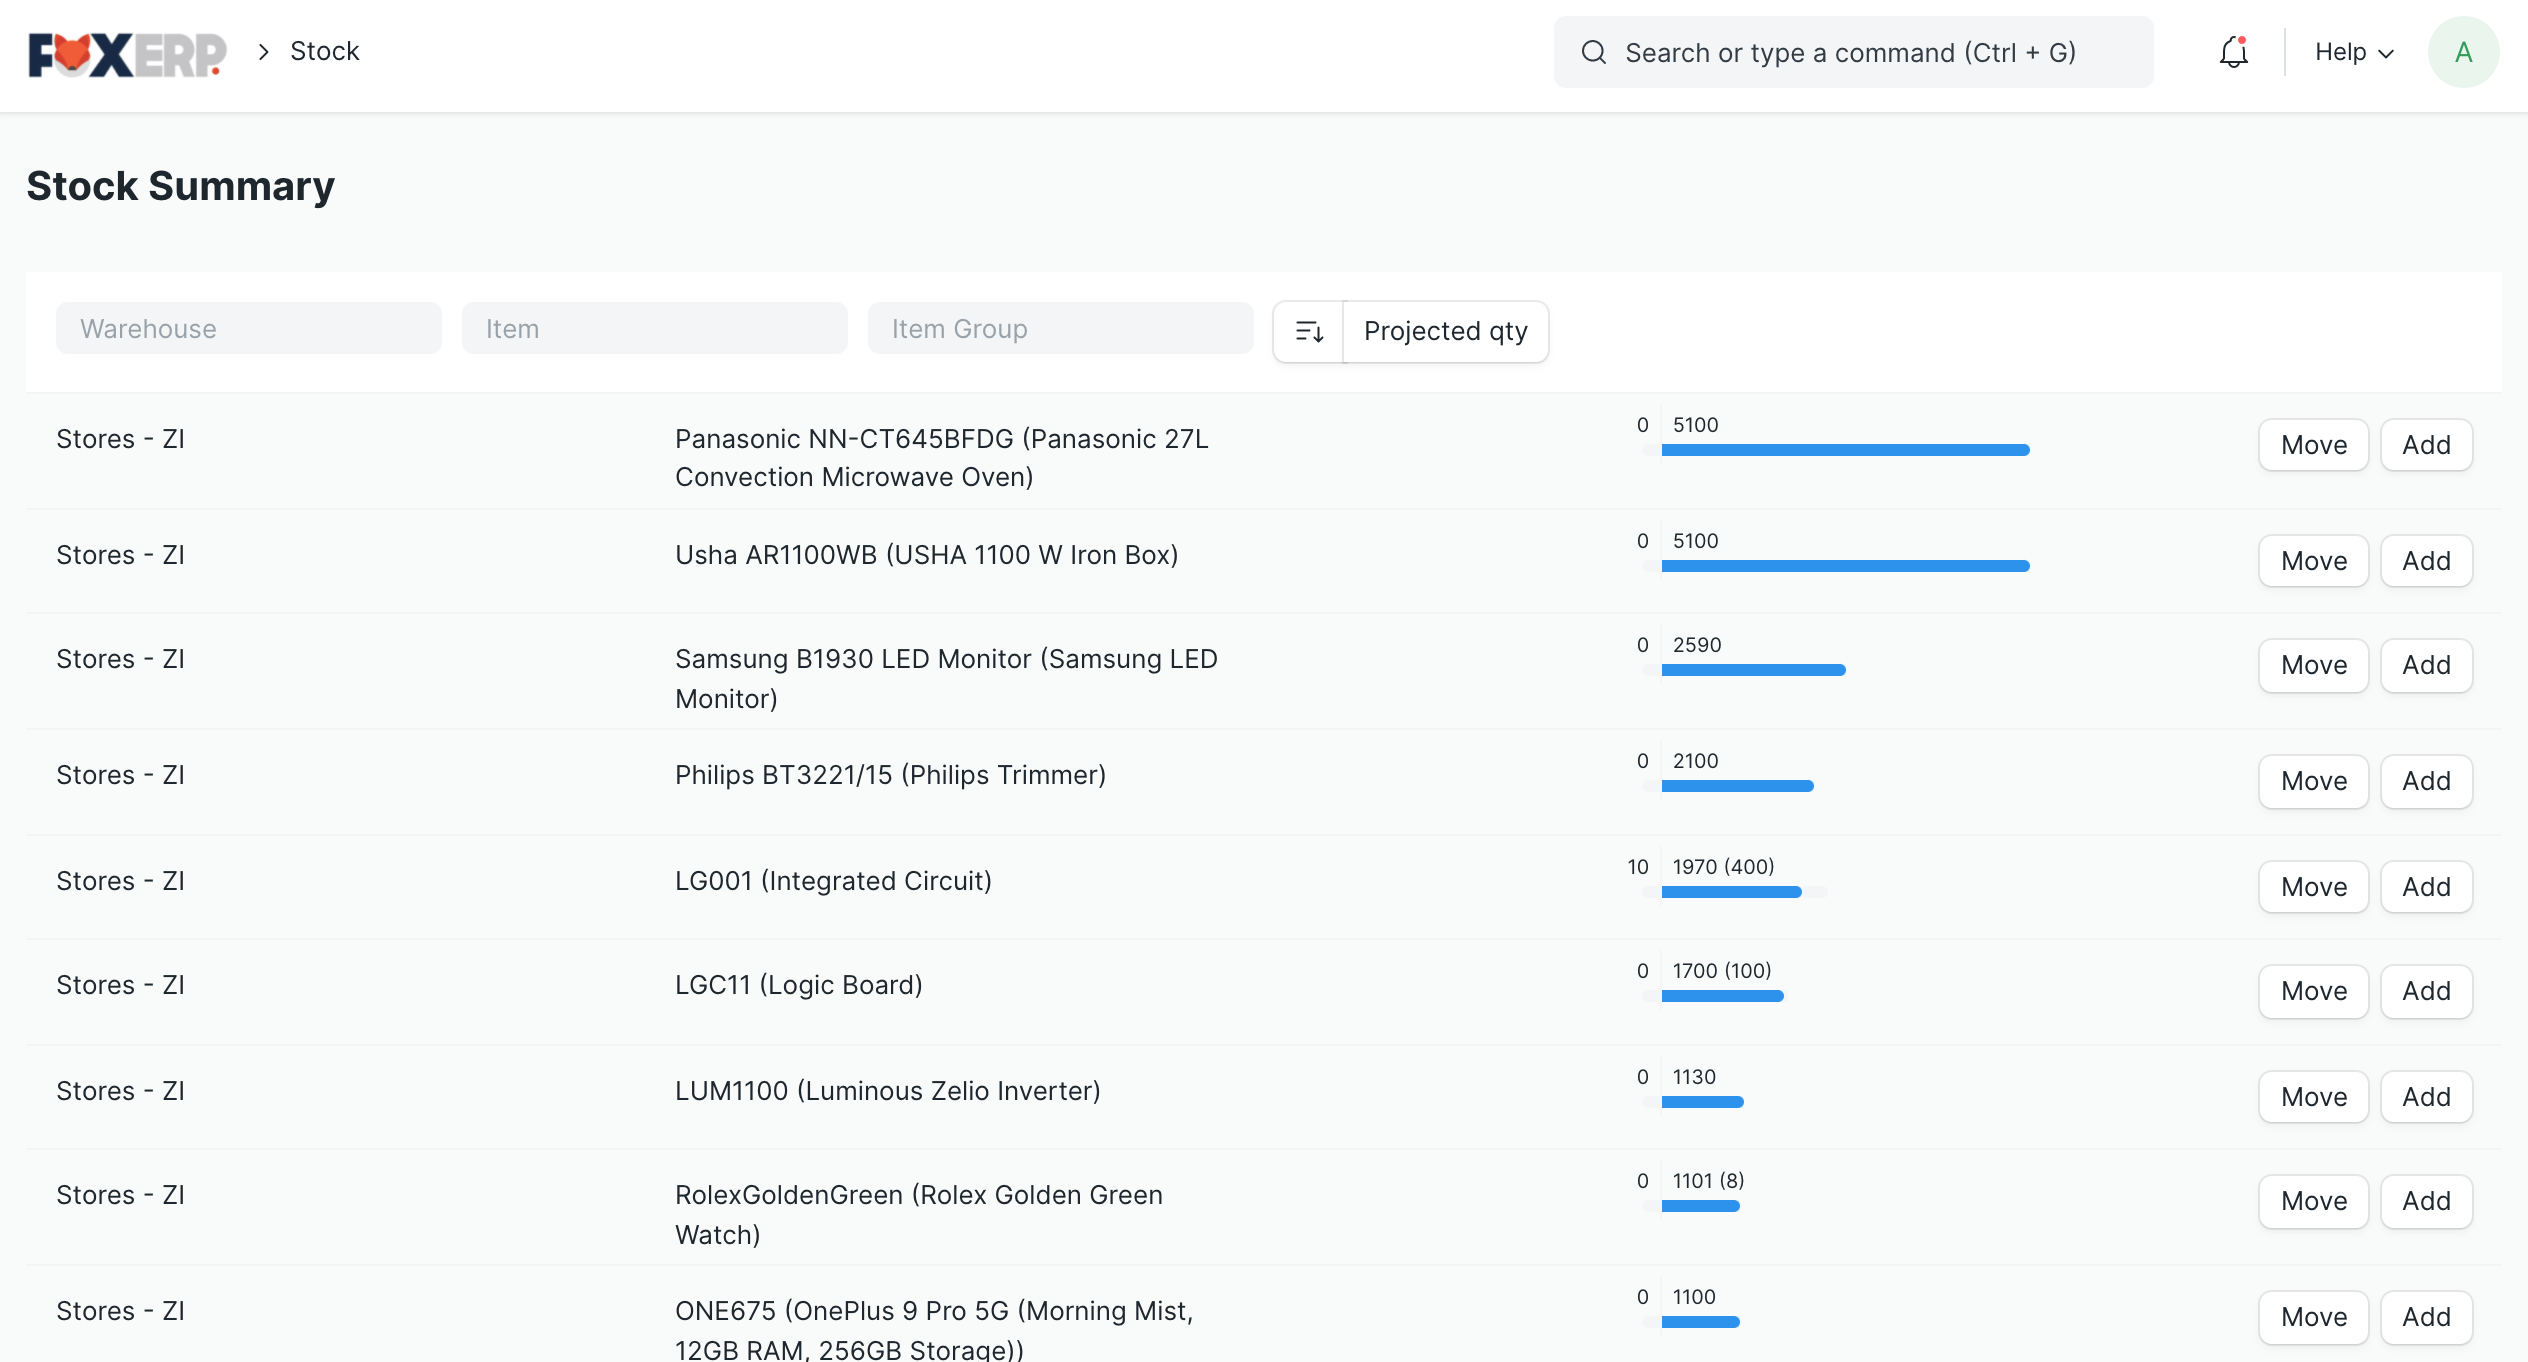
Task: Focus the Item filter field
Action: (x=655, y=329)
